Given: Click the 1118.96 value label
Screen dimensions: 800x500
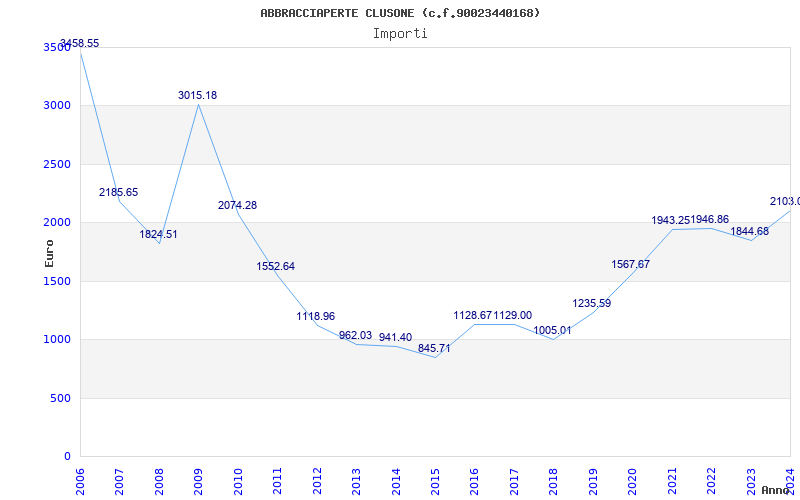Looking at the screenshot, I should click(x=316, y=316).
